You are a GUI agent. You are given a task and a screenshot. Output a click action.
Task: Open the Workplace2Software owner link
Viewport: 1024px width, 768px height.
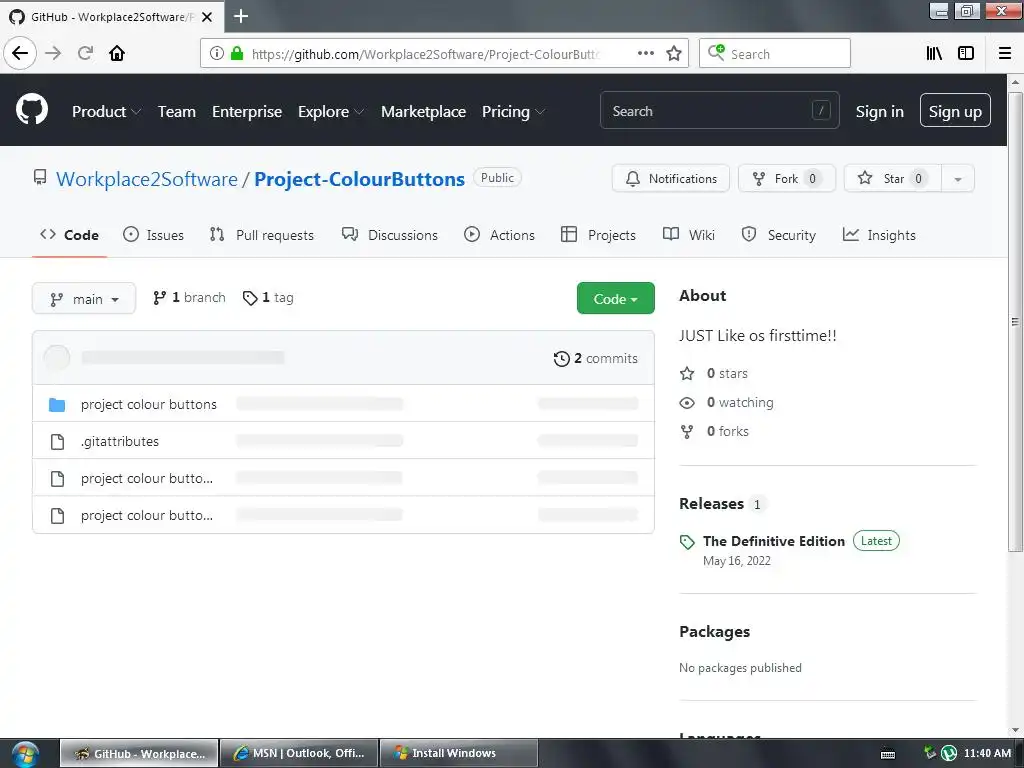click(147, 180)
